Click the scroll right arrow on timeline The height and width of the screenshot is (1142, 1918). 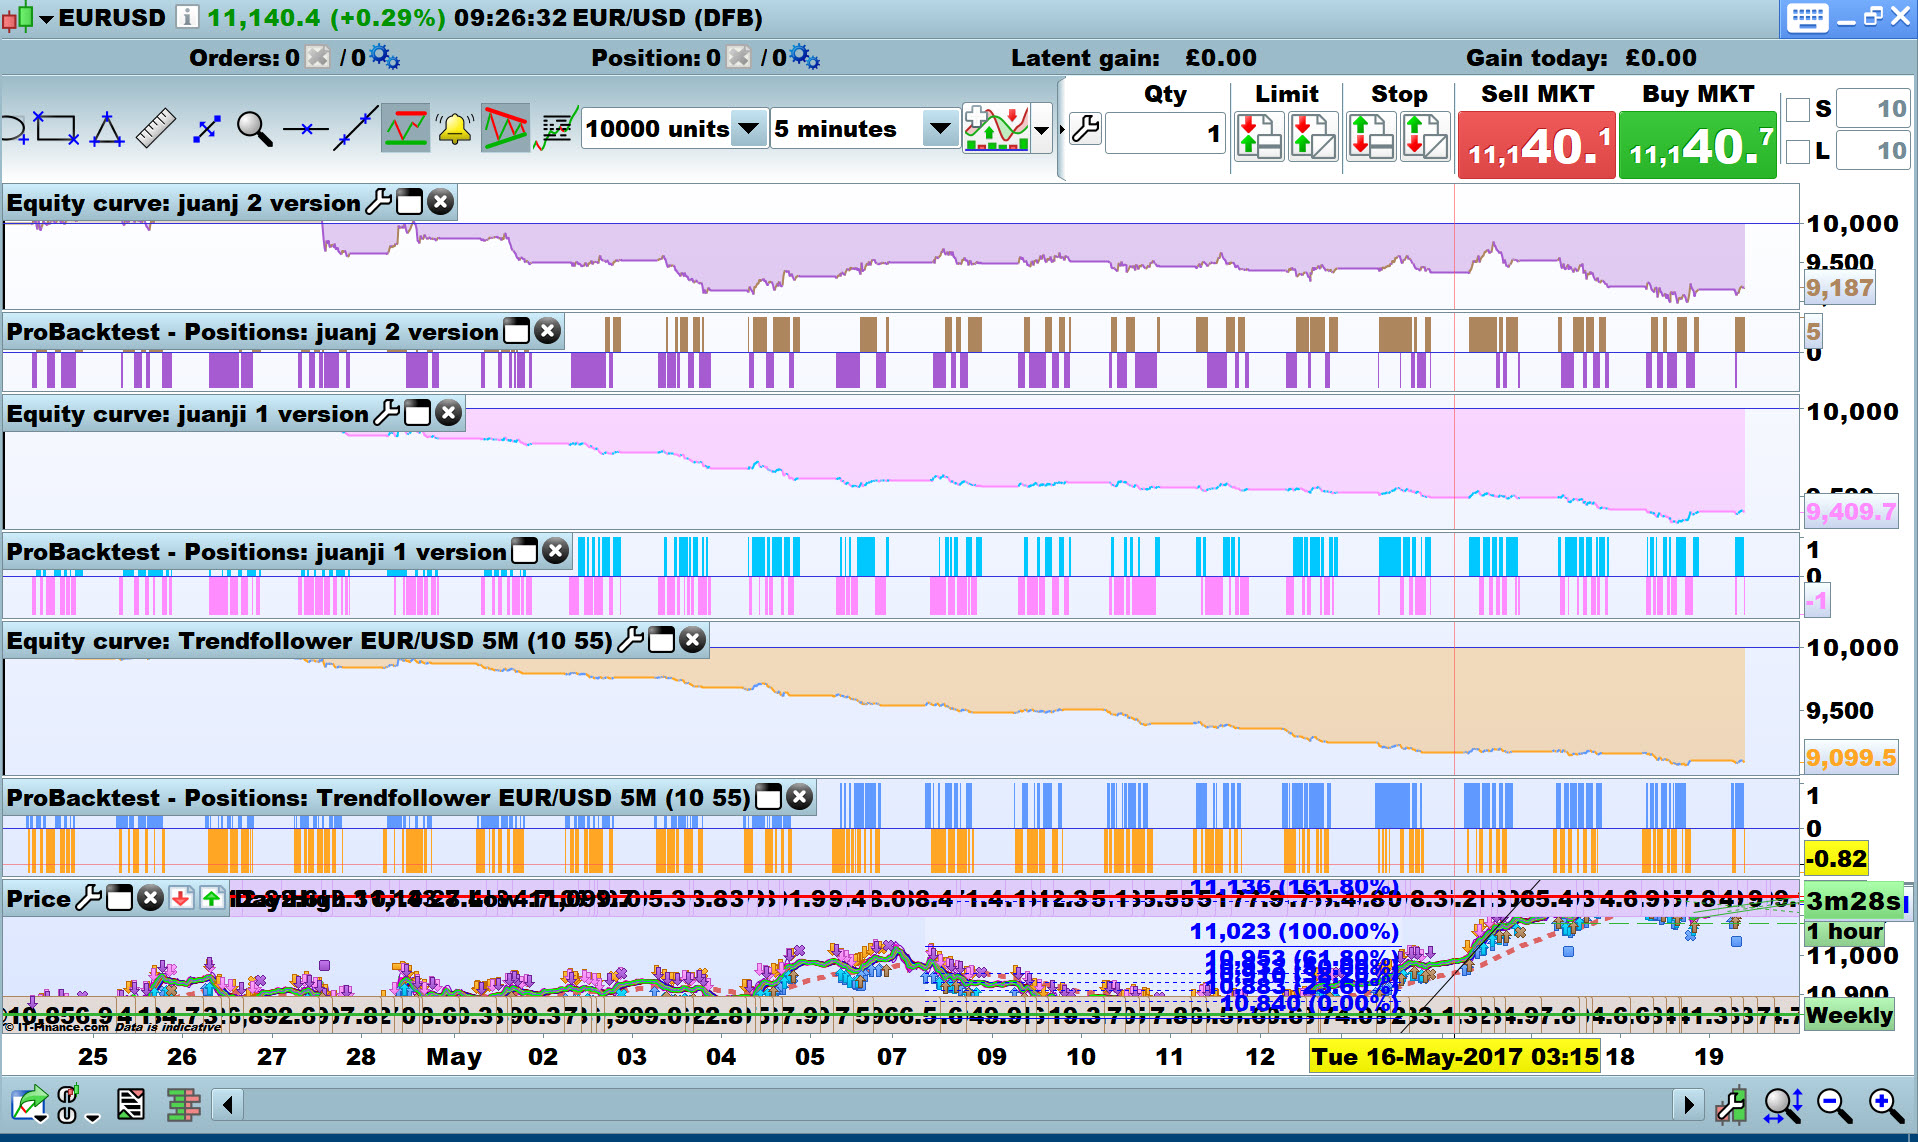click(x=1688, y=1105)
